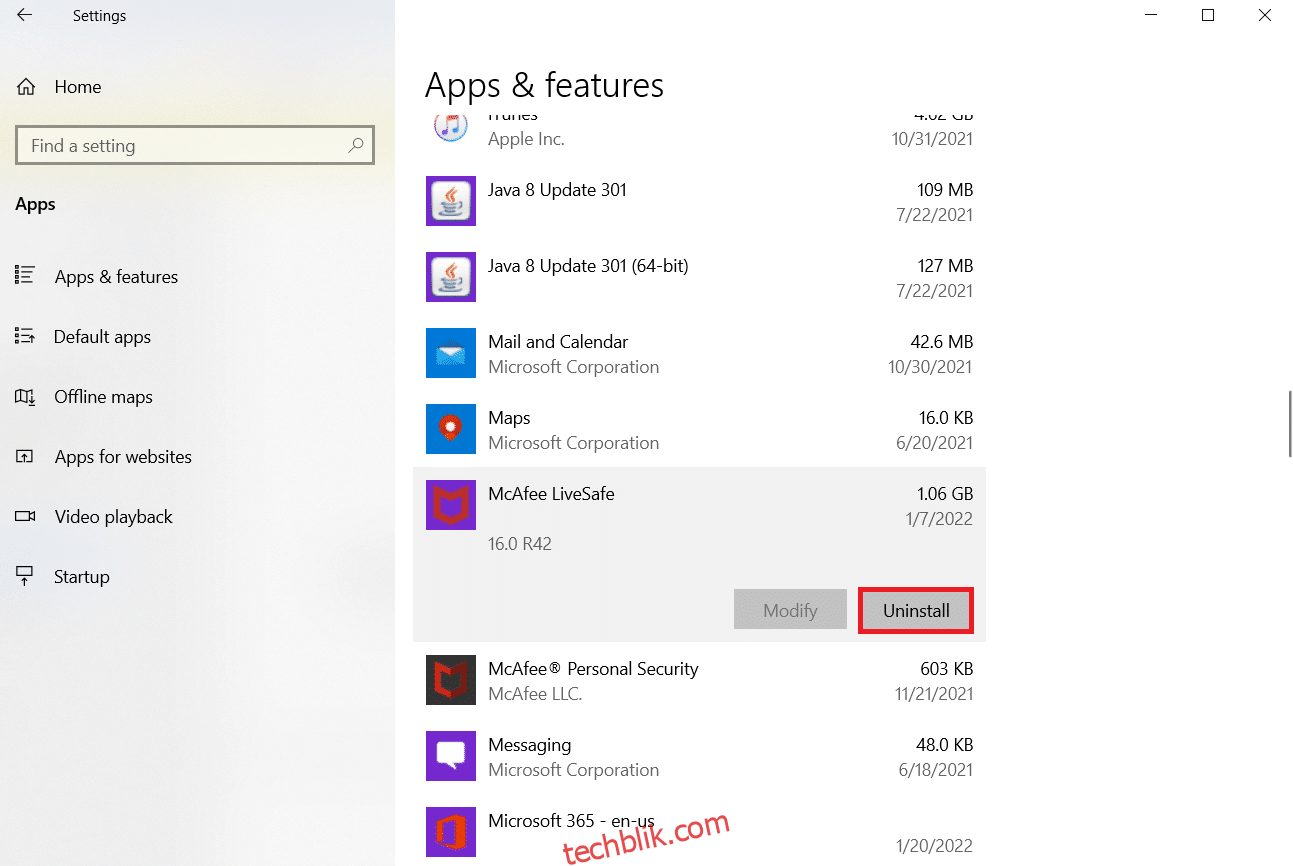Viewport: 1293px width, 866px height.
Task: Click the 127 MB size value
Action: [x=945, y=266]
